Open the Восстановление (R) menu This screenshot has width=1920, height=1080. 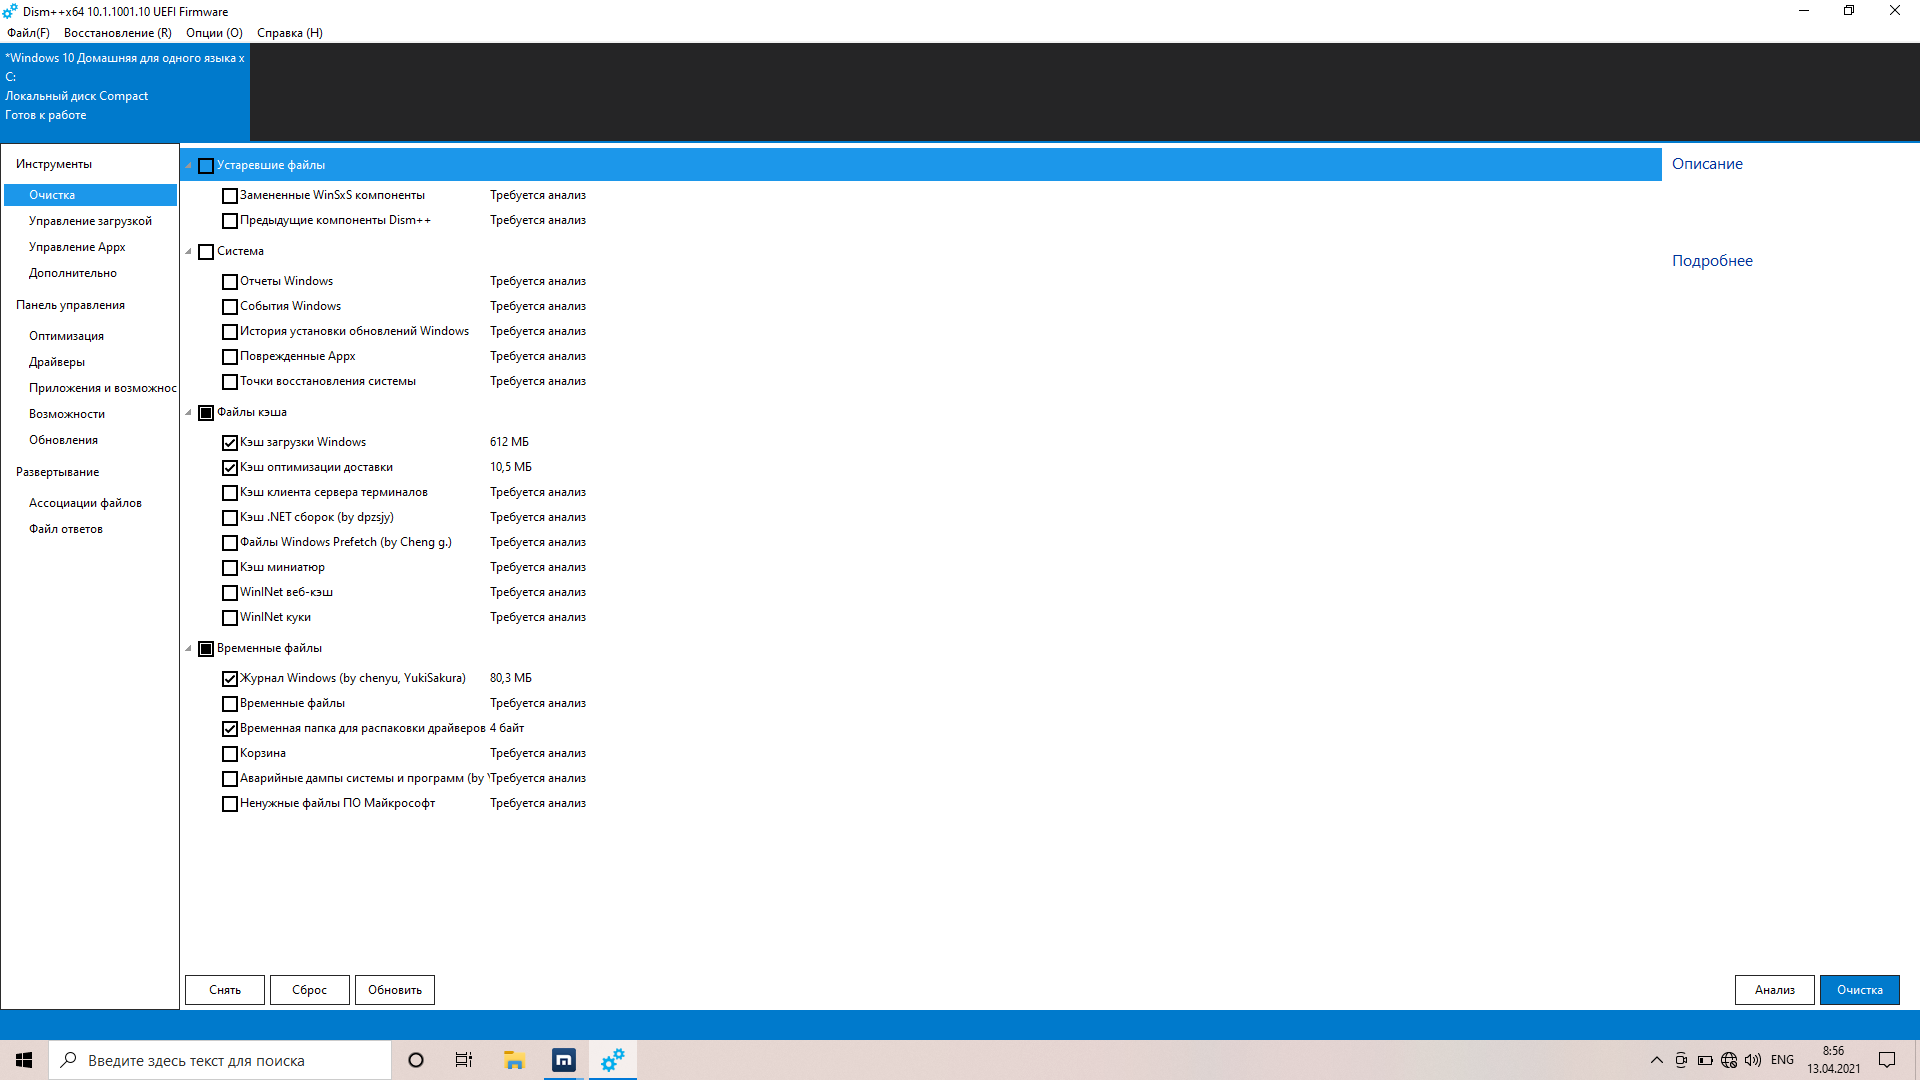pyautogui.click(x=118, y=33)
